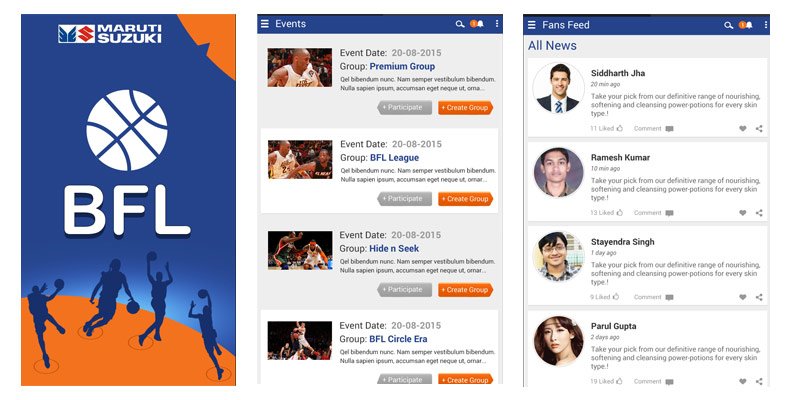Tap the search icon in Fans Feed header

click(728, 25)
